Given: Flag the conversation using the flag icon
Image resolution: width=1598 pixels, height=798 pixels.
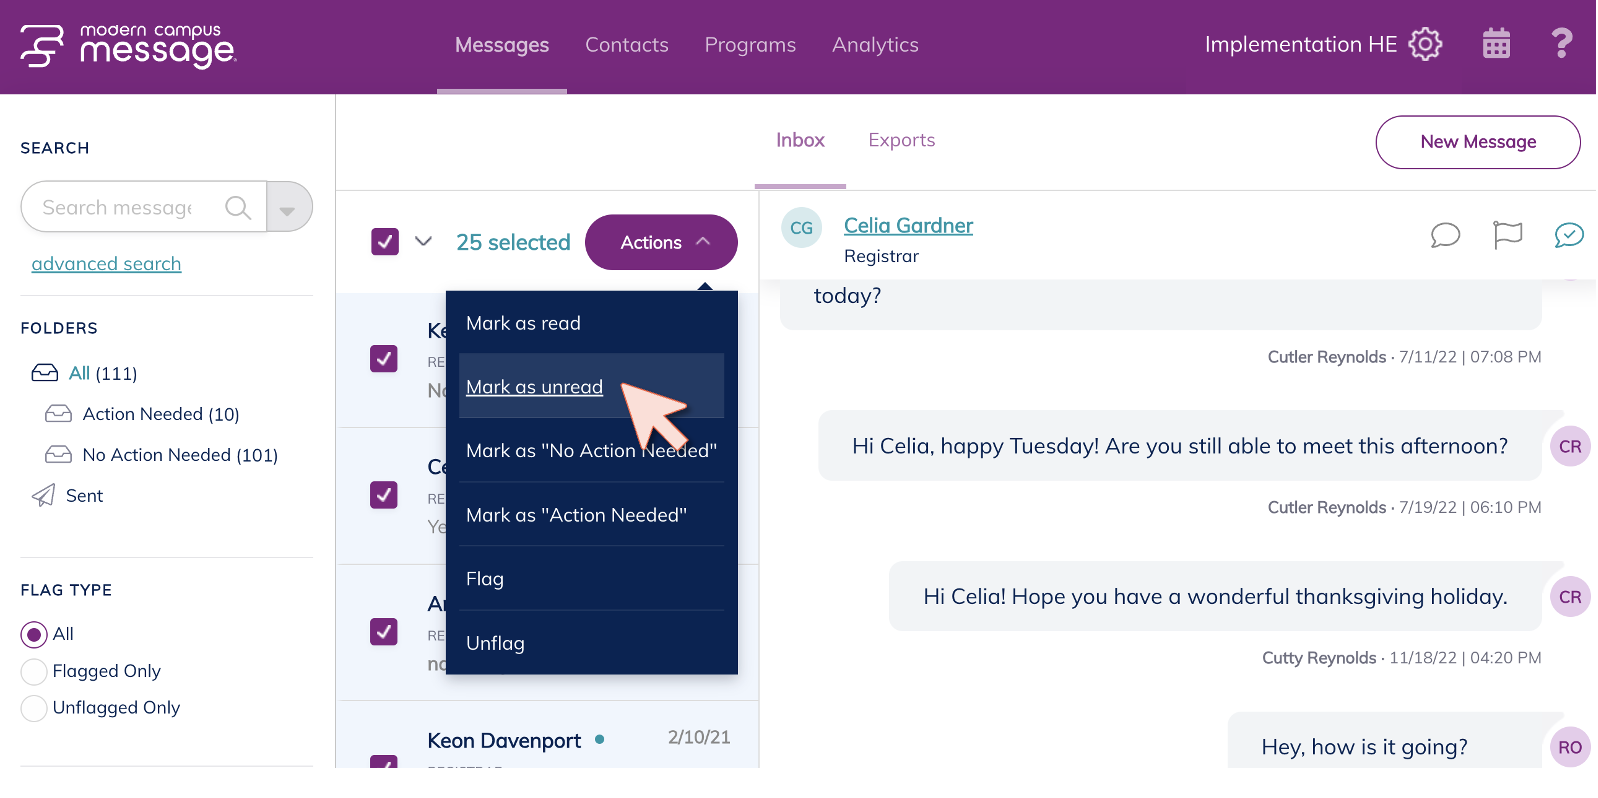Looking at the screenshot, I should point(1507,235).
